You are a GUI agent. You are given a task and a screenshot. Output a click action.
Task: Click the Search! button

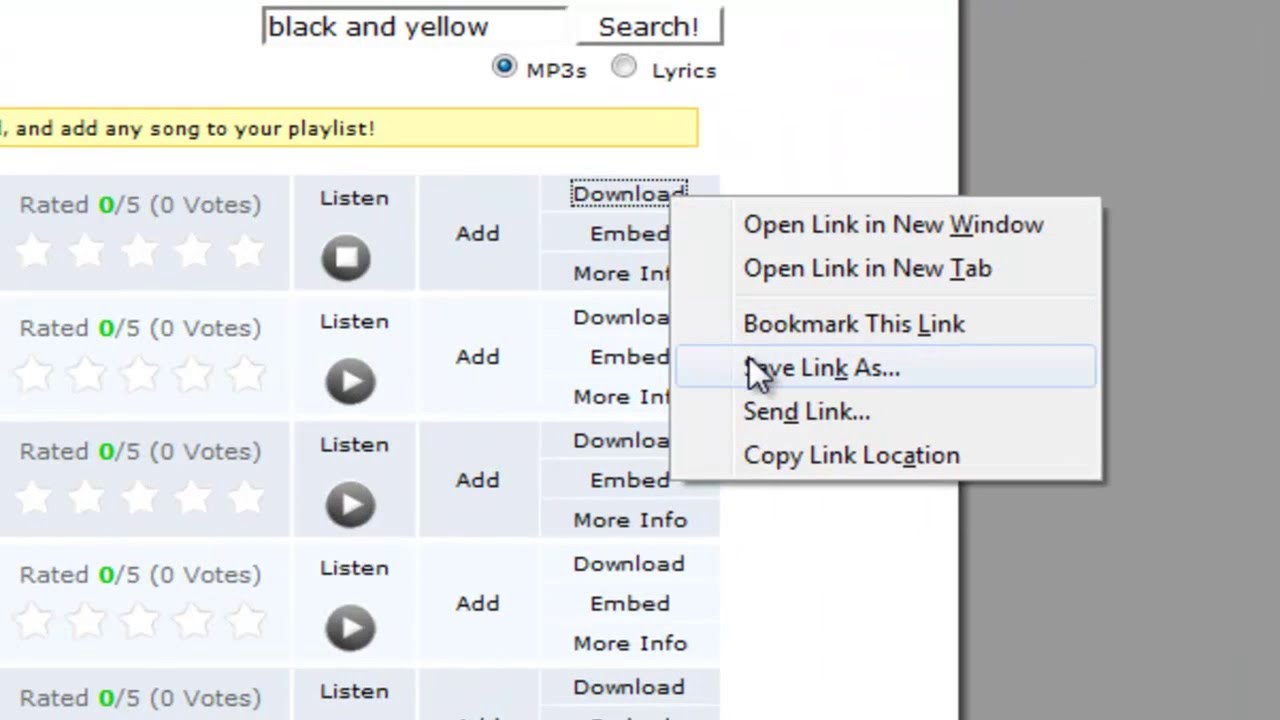(648, 26)
